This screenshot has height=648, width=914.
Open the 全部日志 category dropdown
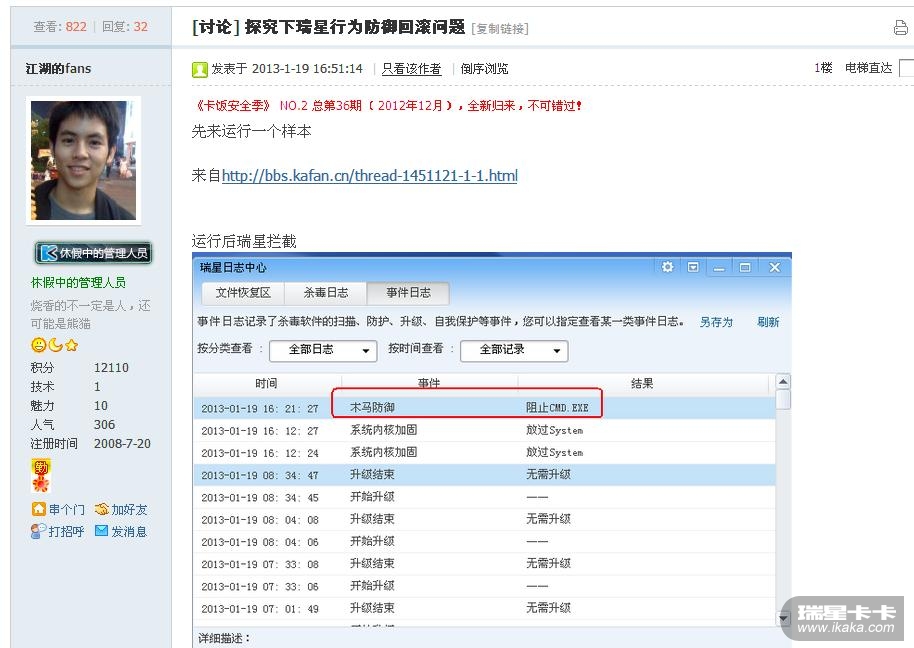click(x=323, y=350)
